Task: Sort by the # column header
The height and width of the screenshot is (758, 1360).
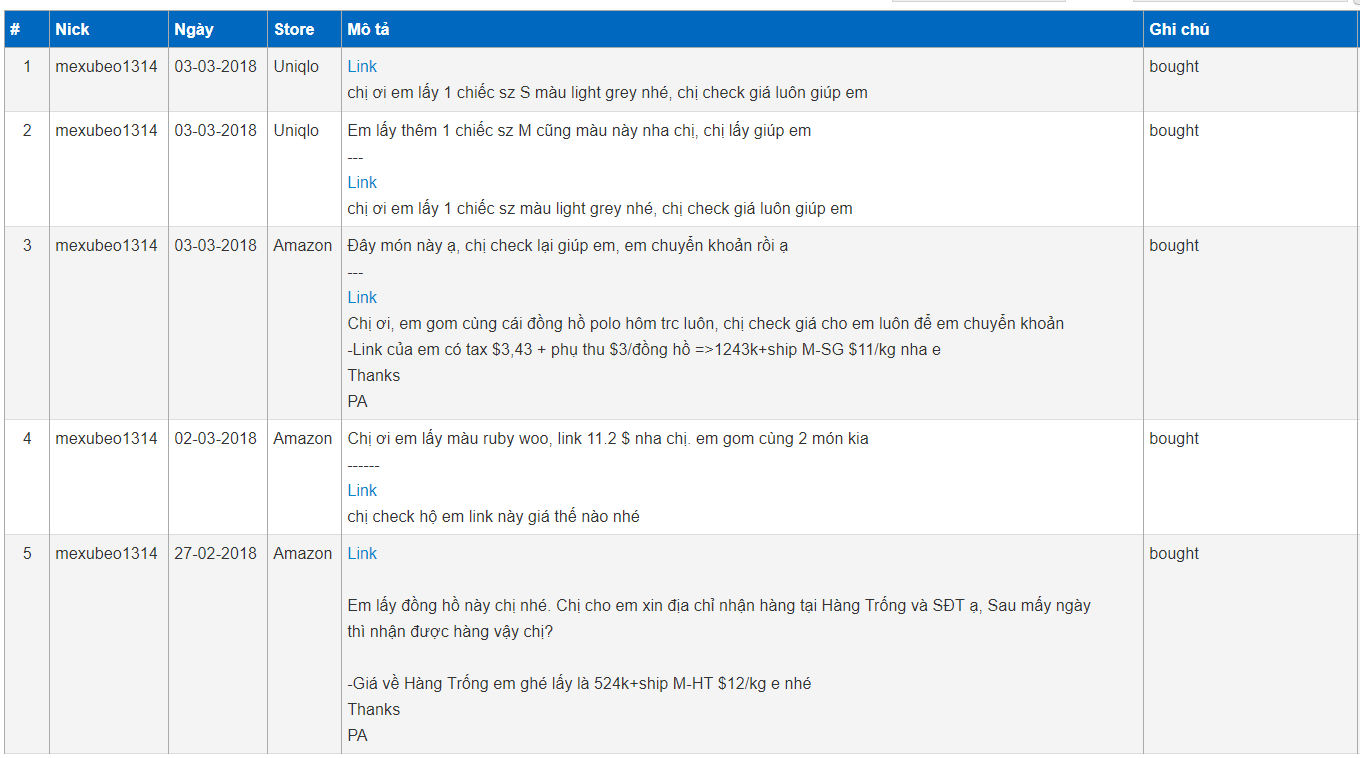Action: coord(15,30)
